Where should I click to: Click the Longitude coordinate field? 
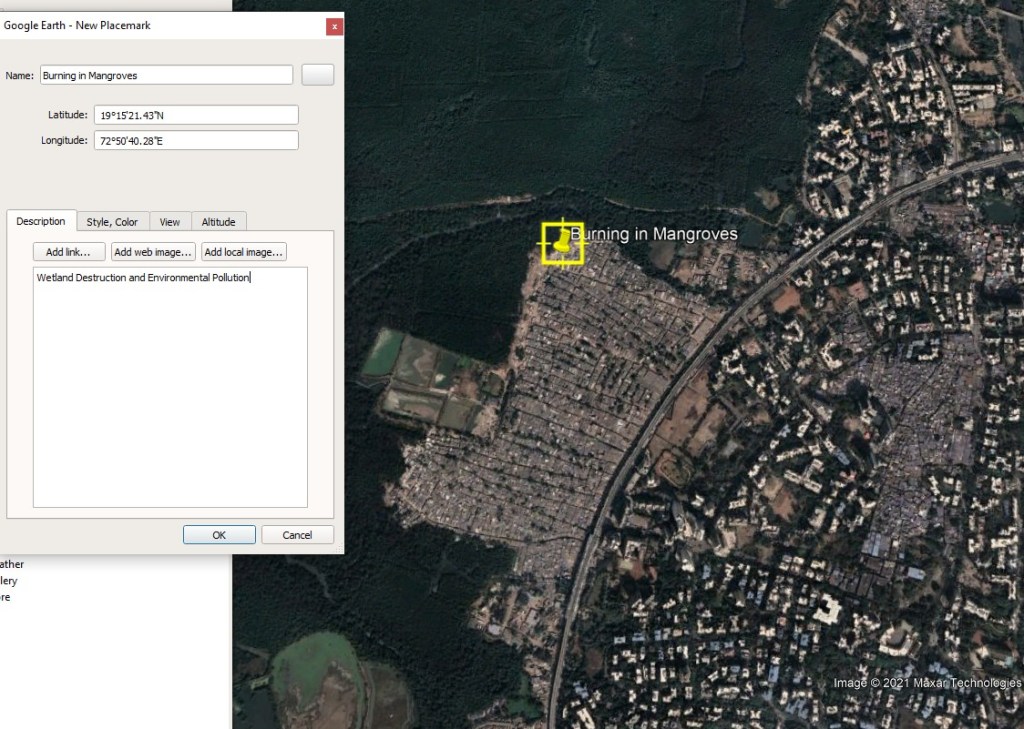coord(196,141)
